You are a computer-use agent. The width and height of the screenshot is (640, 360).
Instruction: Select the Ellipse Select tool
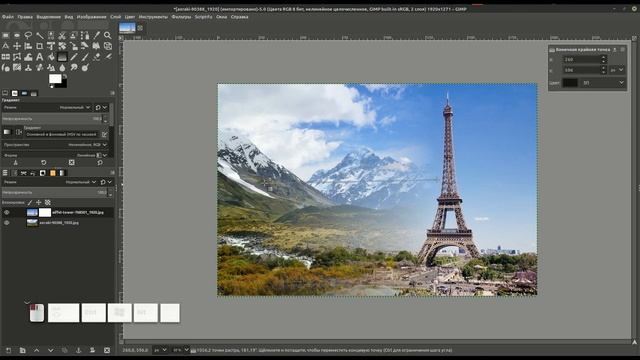[17, 36]
